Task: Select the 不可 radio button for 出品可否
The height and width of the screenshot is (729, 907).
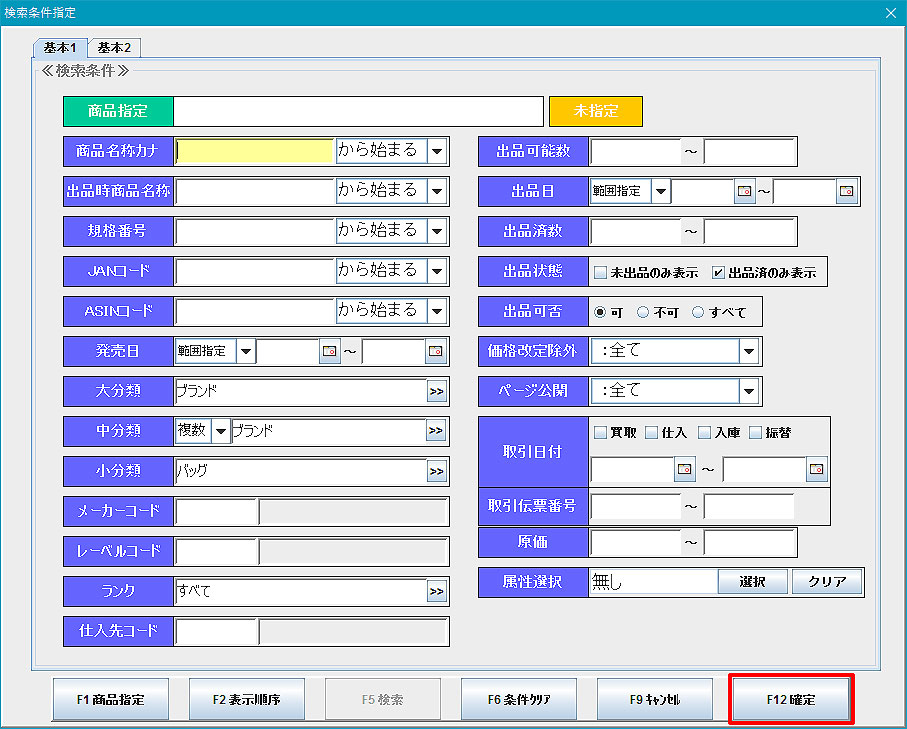Action: coord(643,312)
